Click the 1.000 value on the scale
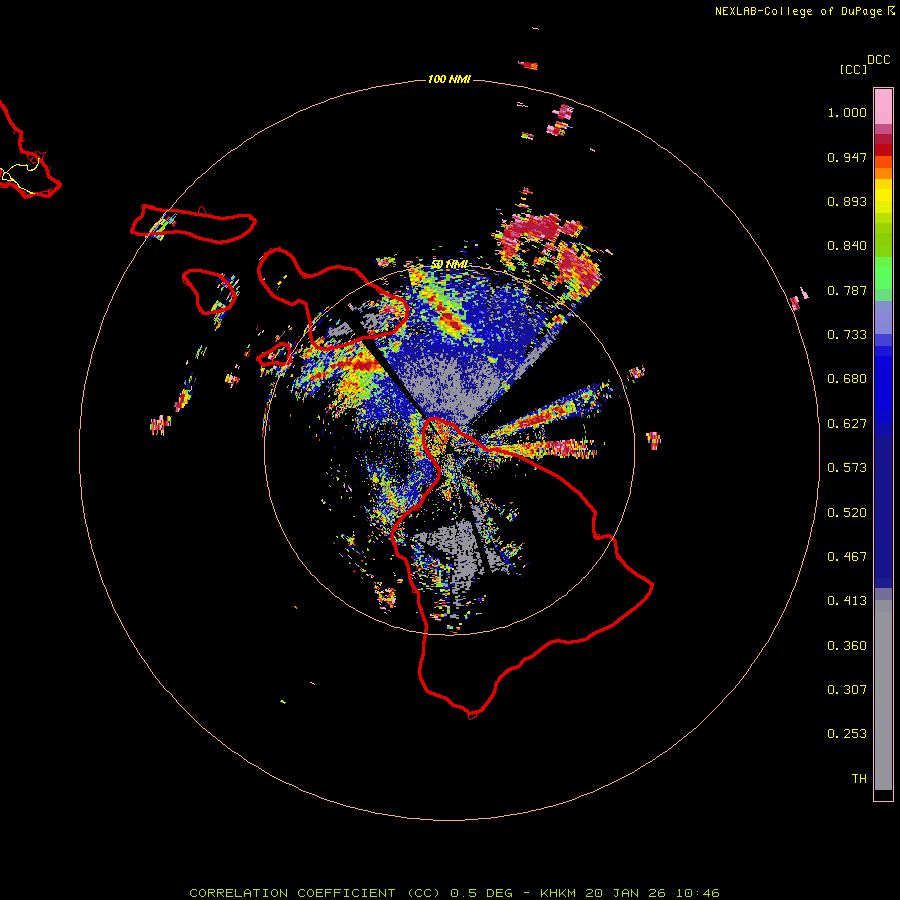This screenshot has width=900, height=900. pos(847,112)
